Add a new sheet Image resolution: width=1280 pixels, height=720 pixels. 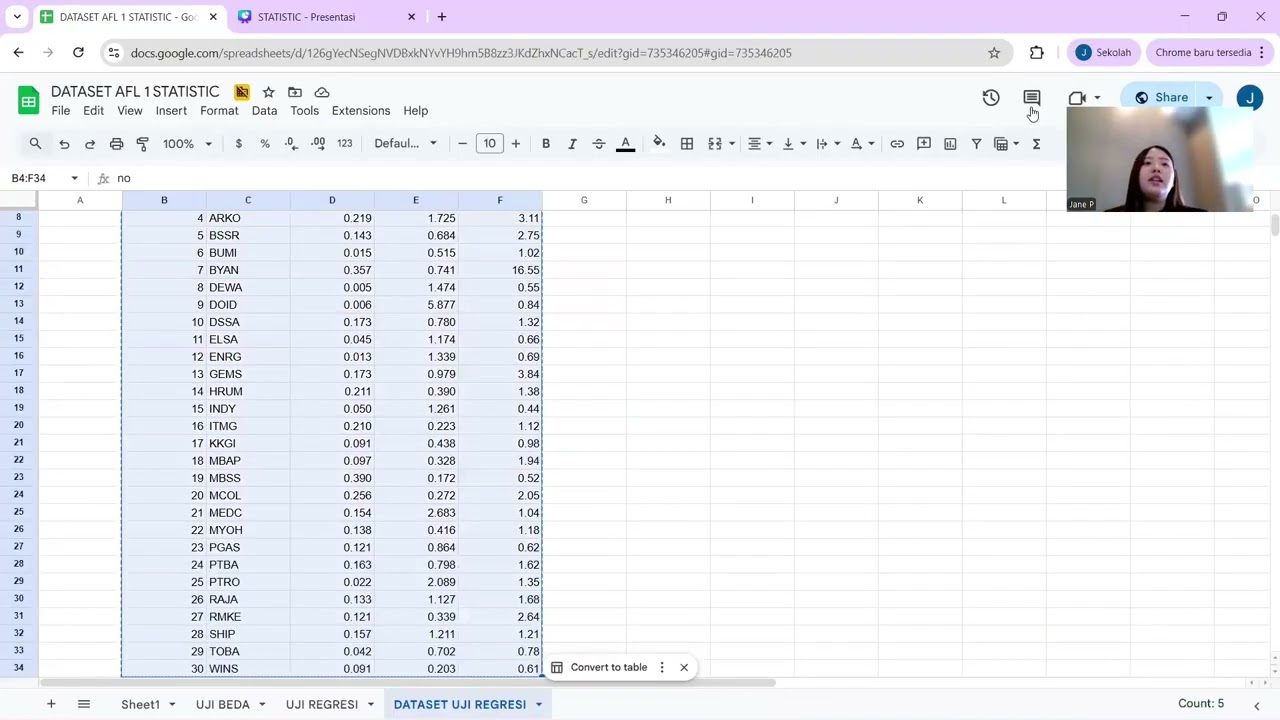(x=51, y=705)
